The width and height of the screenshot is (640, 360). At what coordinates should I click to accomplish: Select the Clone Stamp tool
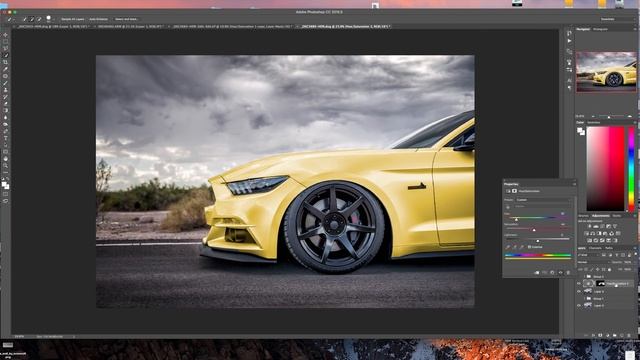pyautogui.click(x=5, y=90)
